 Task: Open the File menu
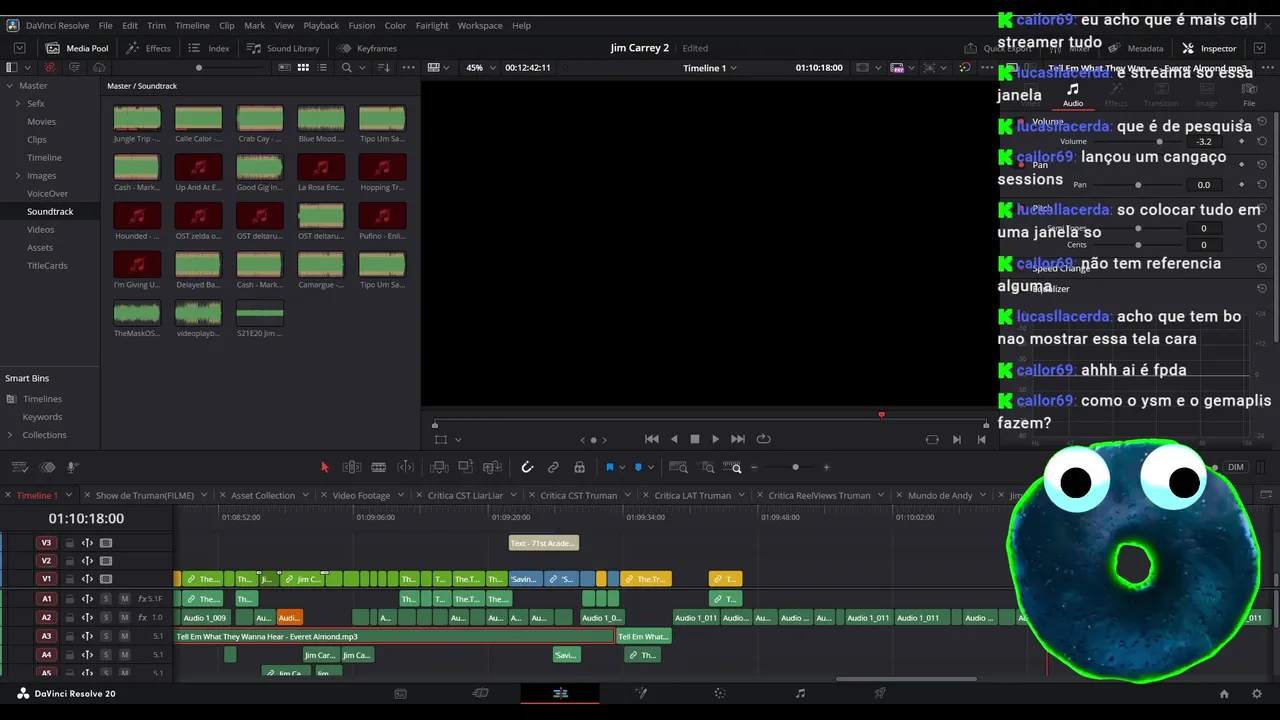(105, 25)
